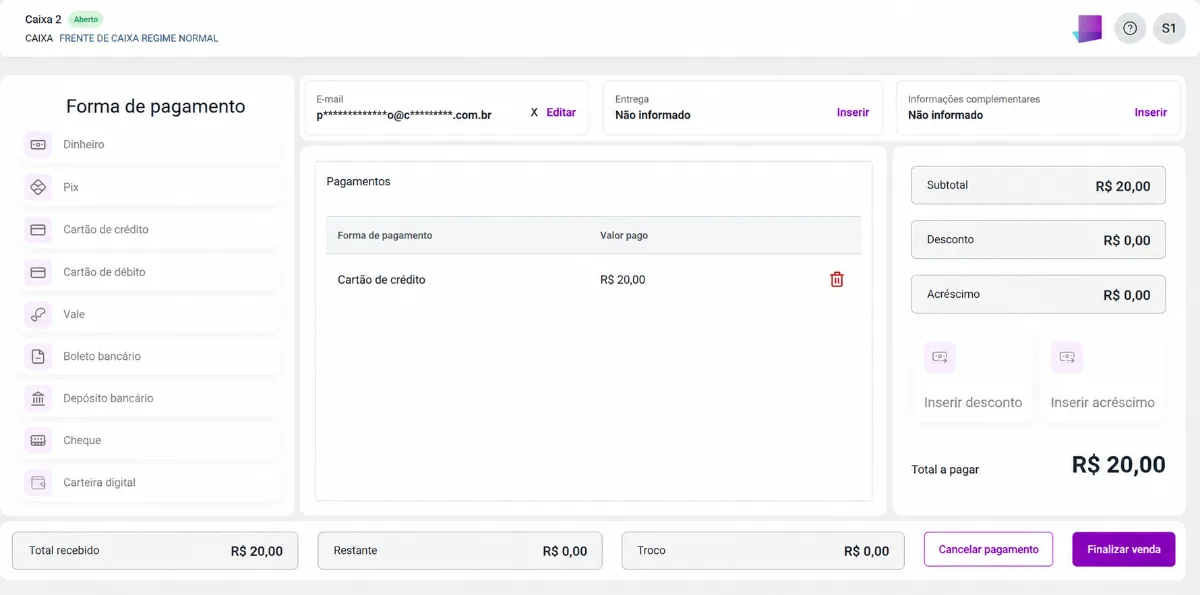Screen dimensions: 1200x595
Task: Click Editar next to the e-mail
Action: click(561, 113)
